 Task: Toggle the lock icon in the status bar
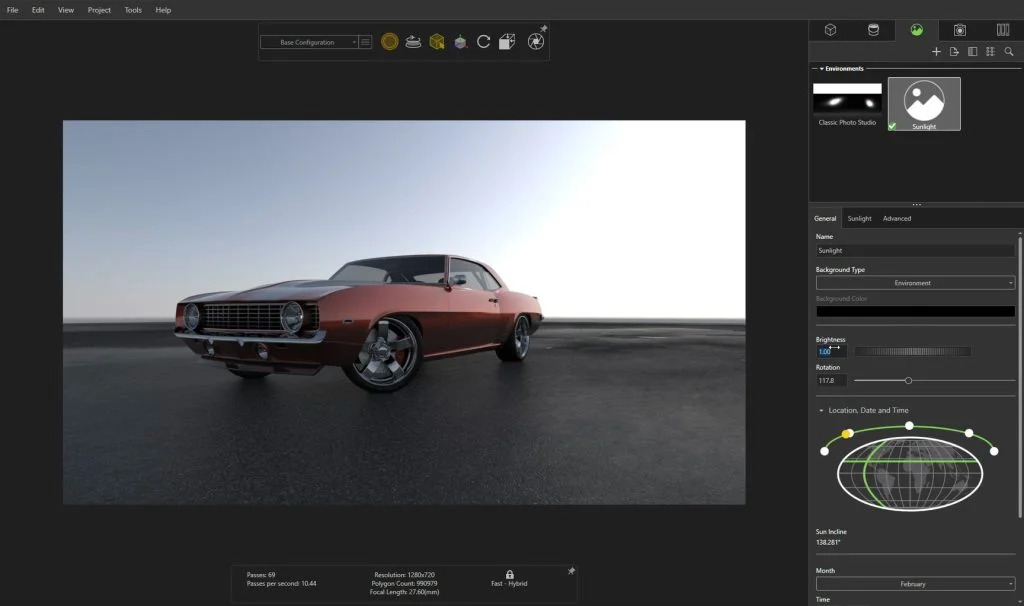pos(510,575)
